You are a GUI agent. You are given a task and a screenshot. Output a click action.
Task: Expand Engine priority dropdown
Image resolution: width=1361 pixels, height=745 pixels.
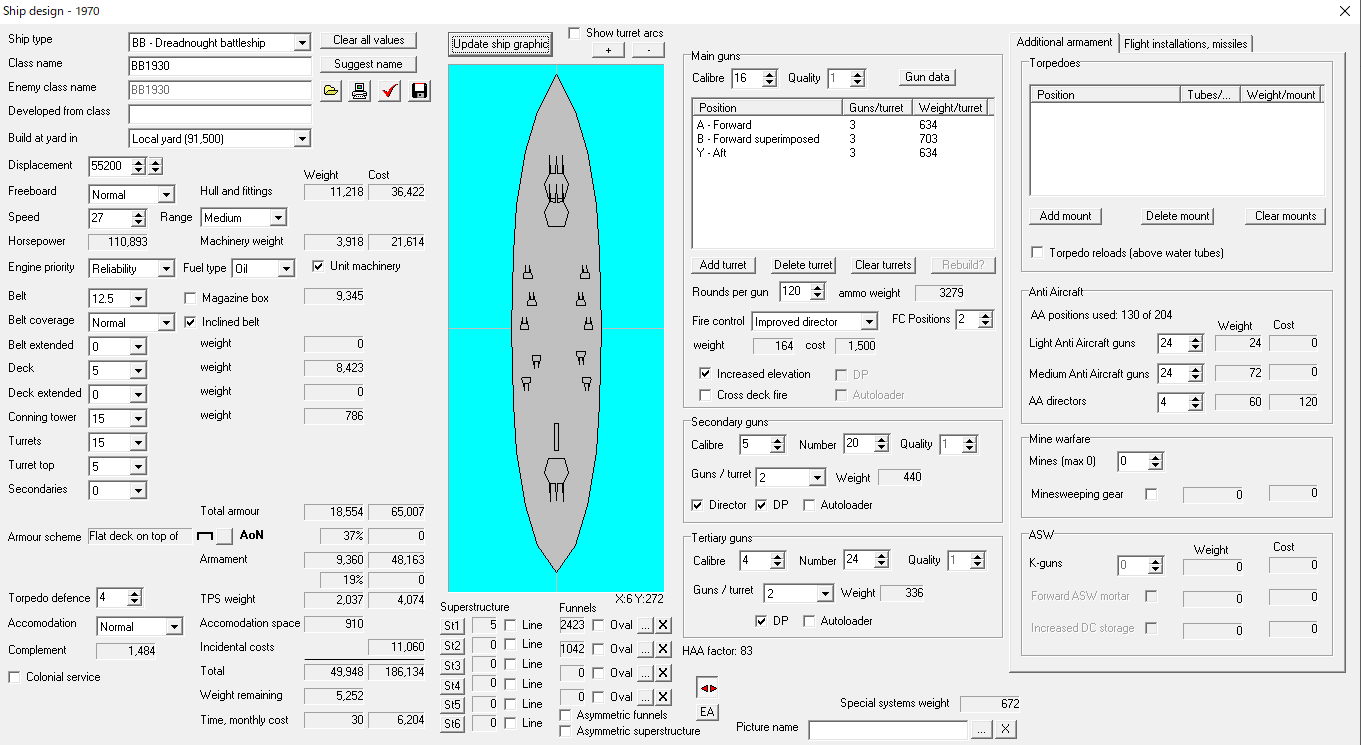[x=166, y=269]
